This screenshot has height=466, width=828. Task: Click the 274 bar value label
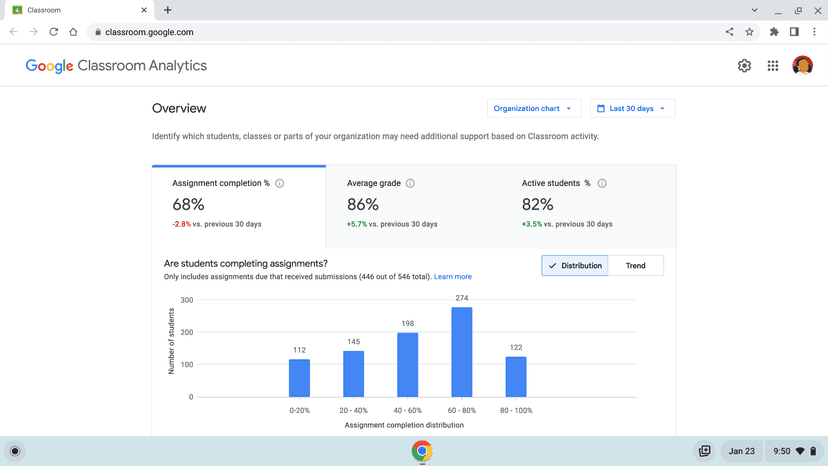(x=462, y=298)
